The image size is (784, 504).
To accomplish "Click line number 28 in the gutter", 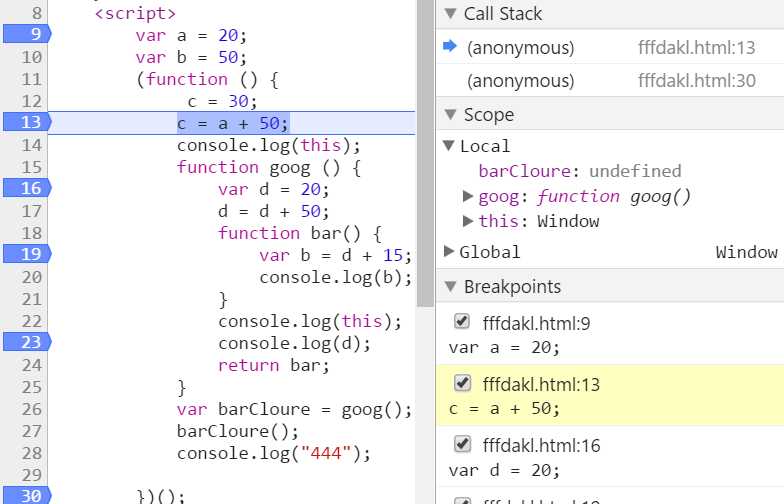I will (x=32, y=453).
